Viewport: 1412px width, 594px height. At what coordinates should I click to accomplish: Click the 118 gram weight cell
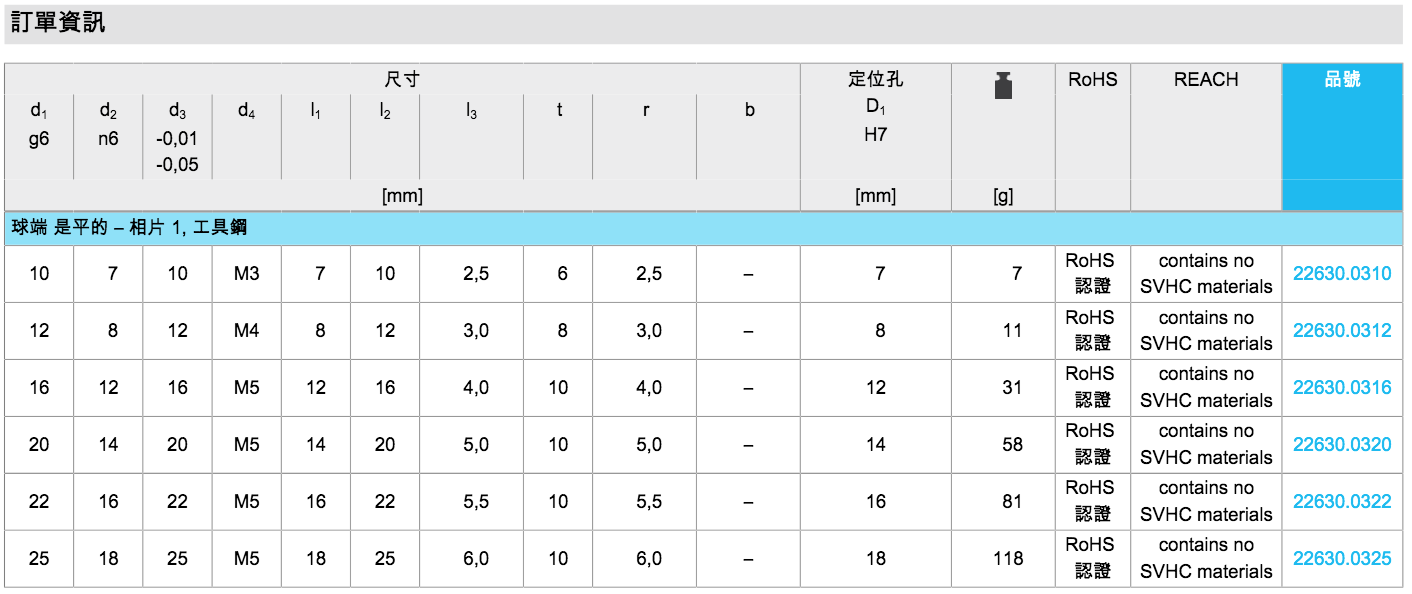pos(1008,559)
